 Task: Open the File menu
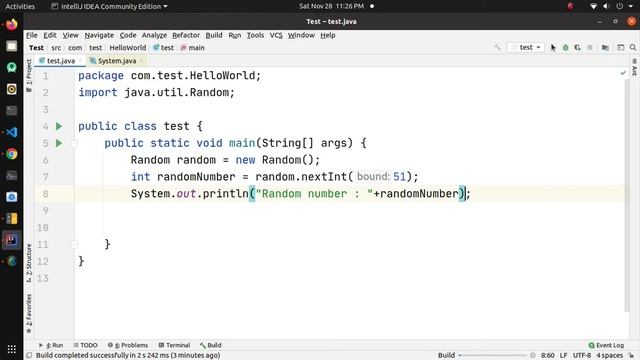click(x=31, y=35)
